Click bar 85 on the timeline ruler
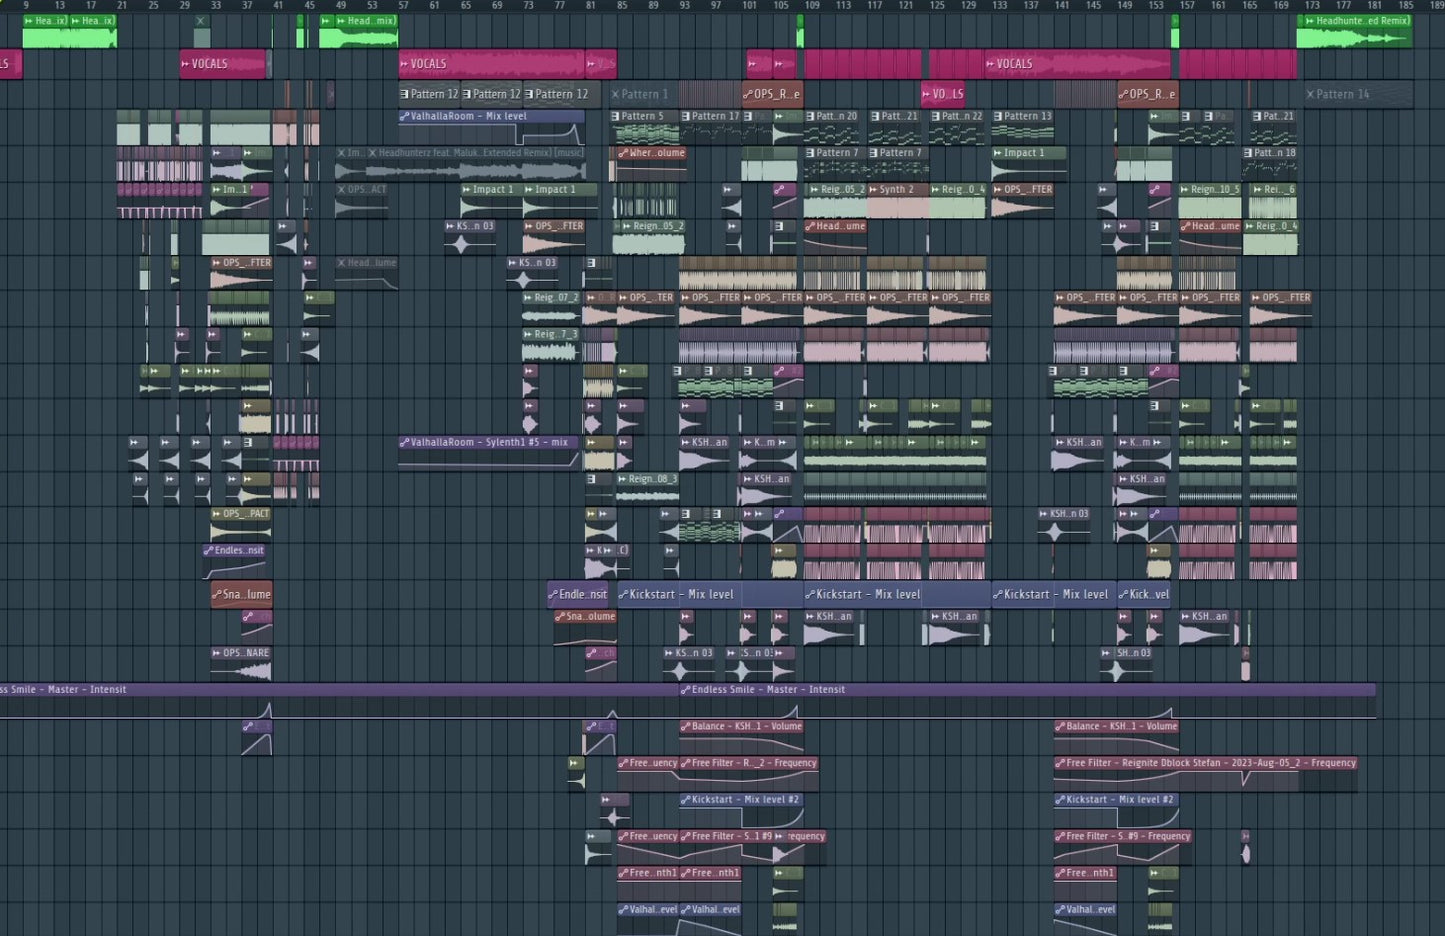This screenshot has height=936, width=1445. [x=621, y=6]
